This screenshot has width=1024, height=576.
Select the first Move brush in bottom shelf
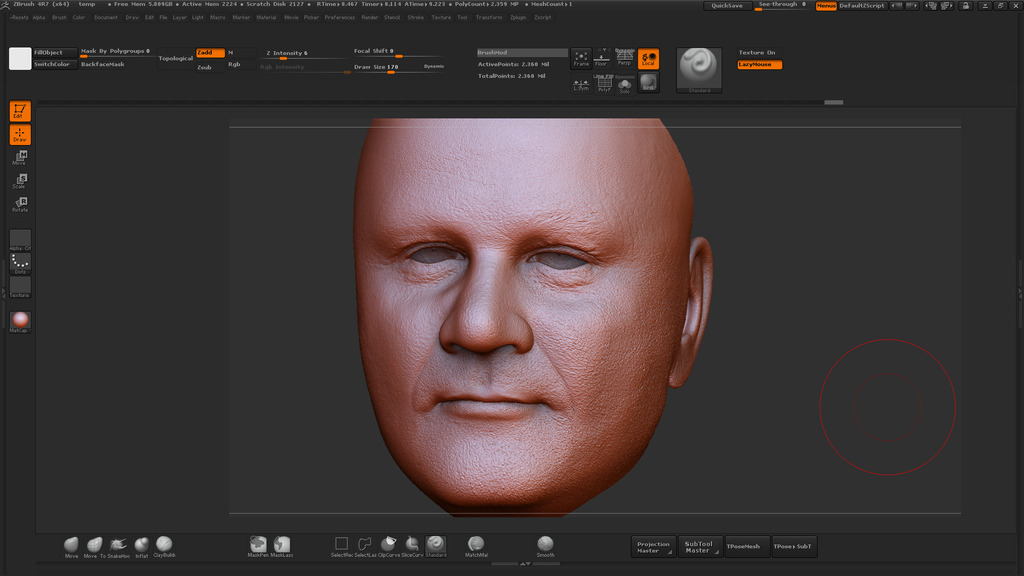pyautogui.click(x=71, y=547)
